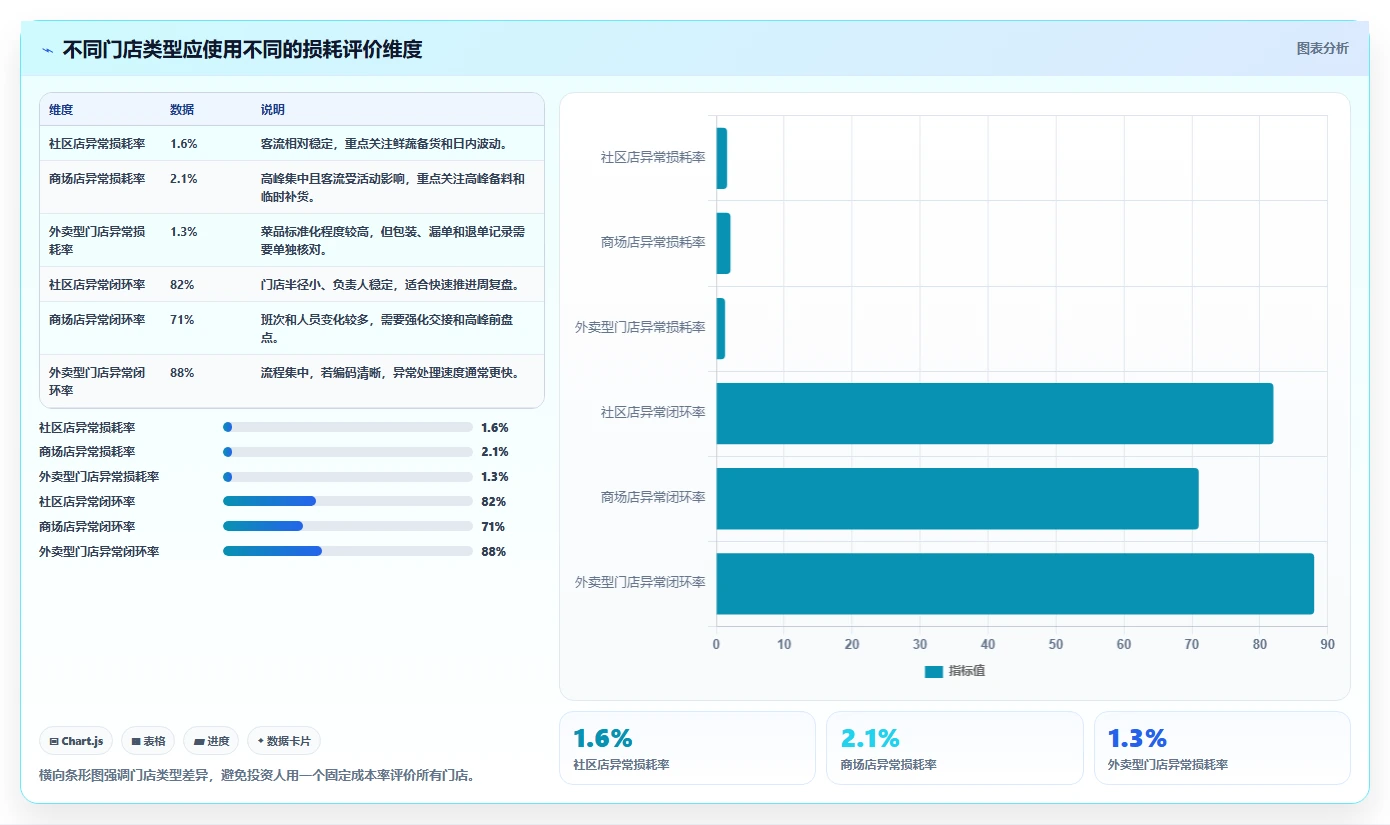Click the 社区店异常闭环率 progress bar fill
The height and width of the screenshot is (825, 1390).
coord(270,501)
